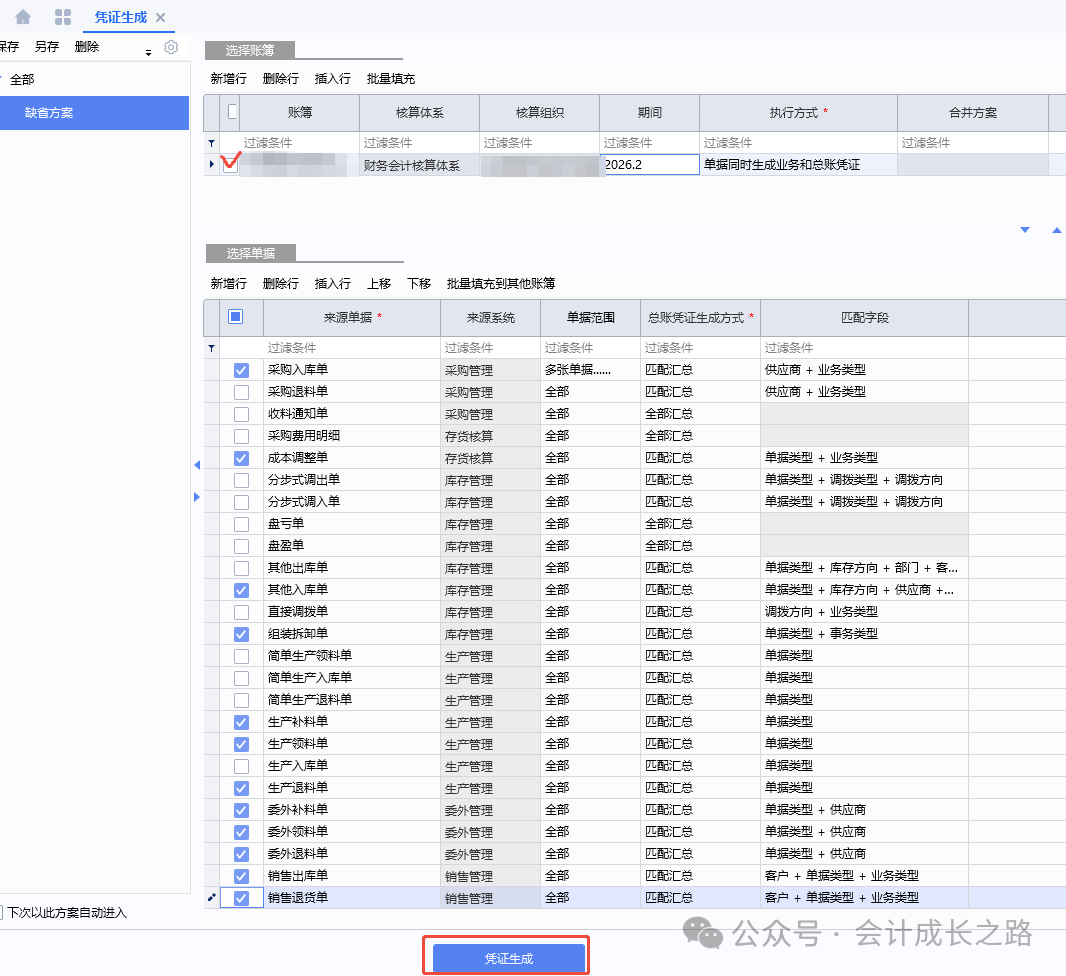Close the 凭证生成 tab
Screen dimensions: 1066x976
click(160, 17)
